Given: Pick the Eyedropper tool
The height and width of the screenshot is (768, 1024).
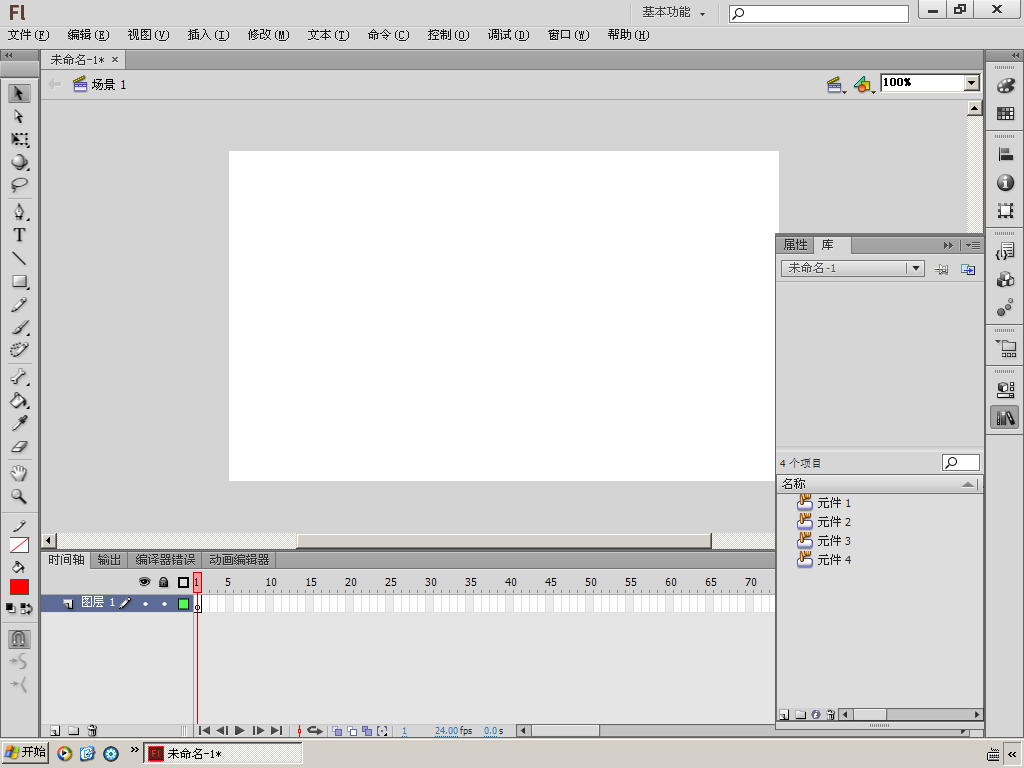Looking at the screenshot, I should pos(19,424).
